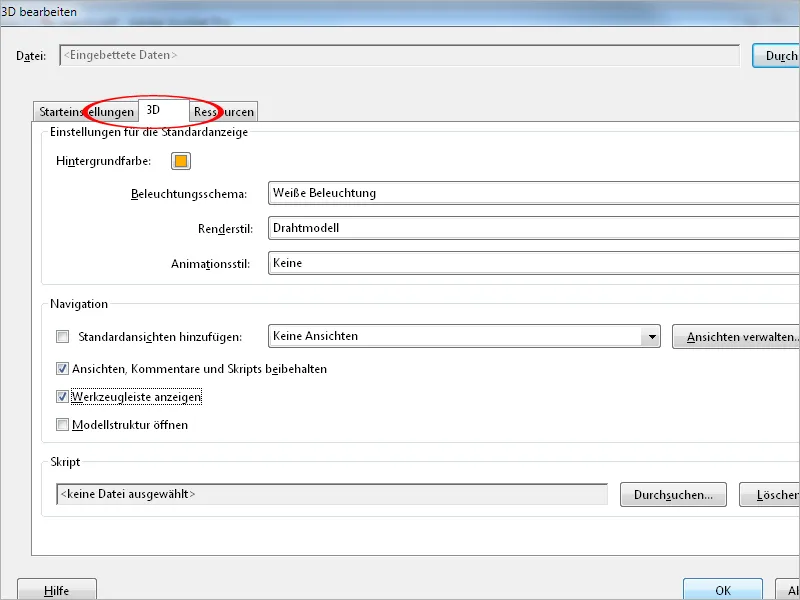Open the Beleuchtungsschema dropdown showing Weiße Beleuchtung
This screenshot has width=800, height=600.
pos(534,193)
